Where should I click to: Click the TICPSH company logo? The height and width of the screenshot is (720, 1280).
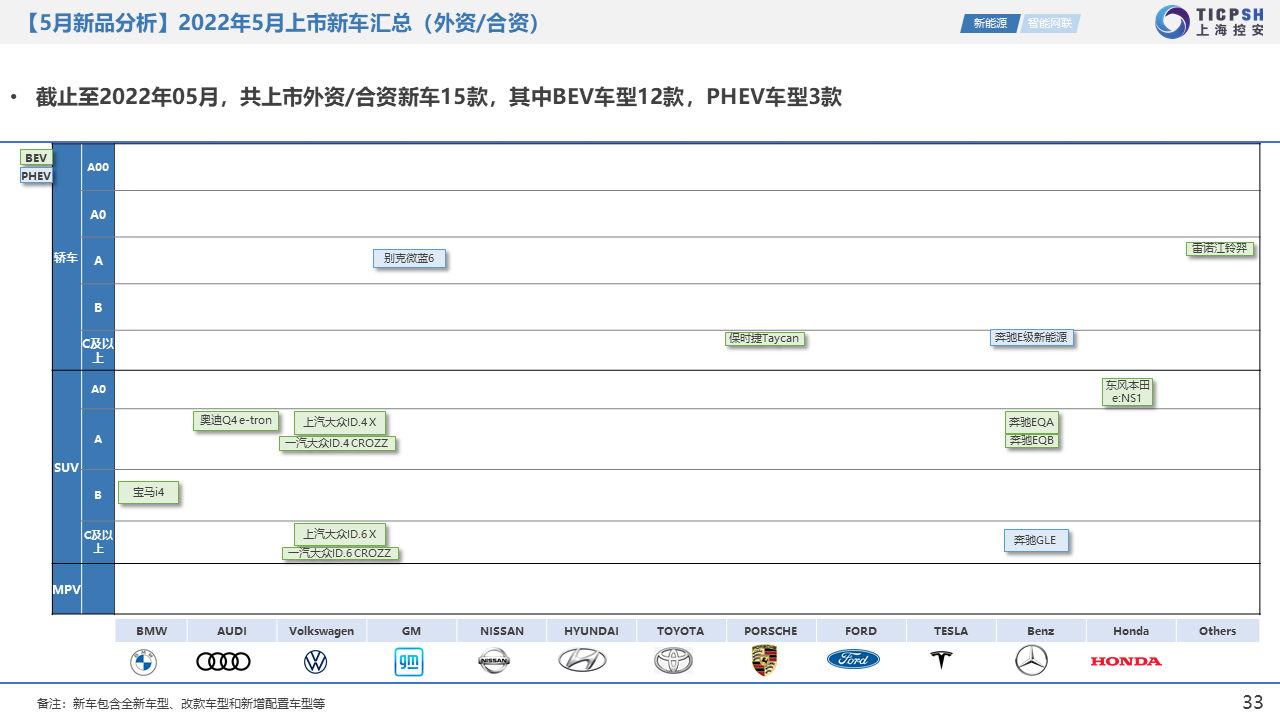click(x=1210, y=22)
